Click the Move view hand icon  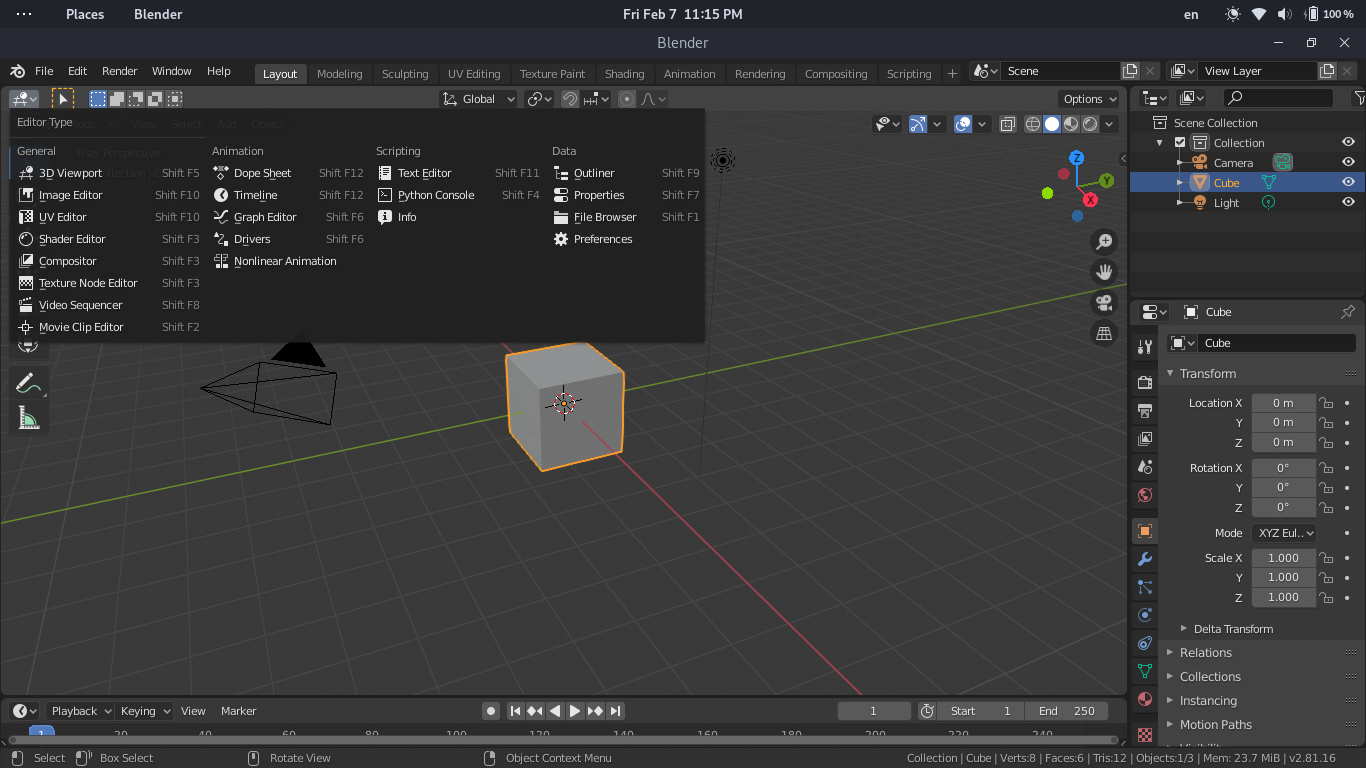1104,272
